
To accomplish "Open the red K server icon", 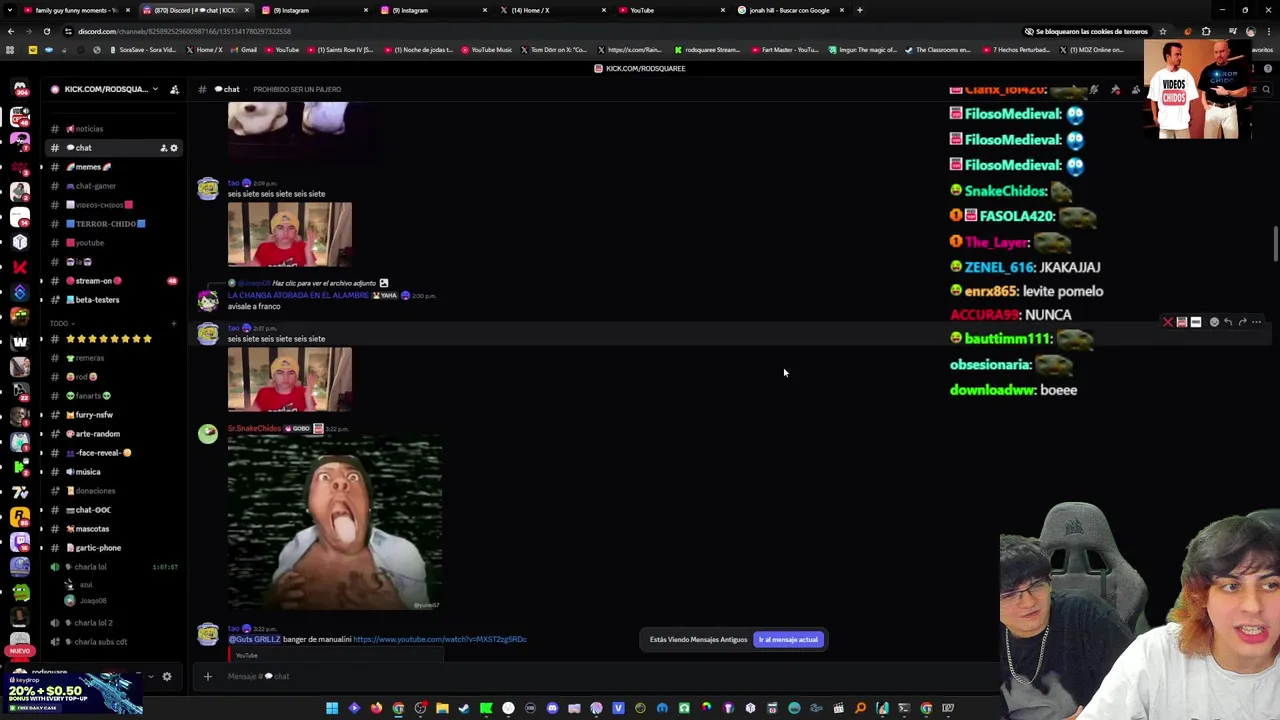I will click(x=19, y=267).
